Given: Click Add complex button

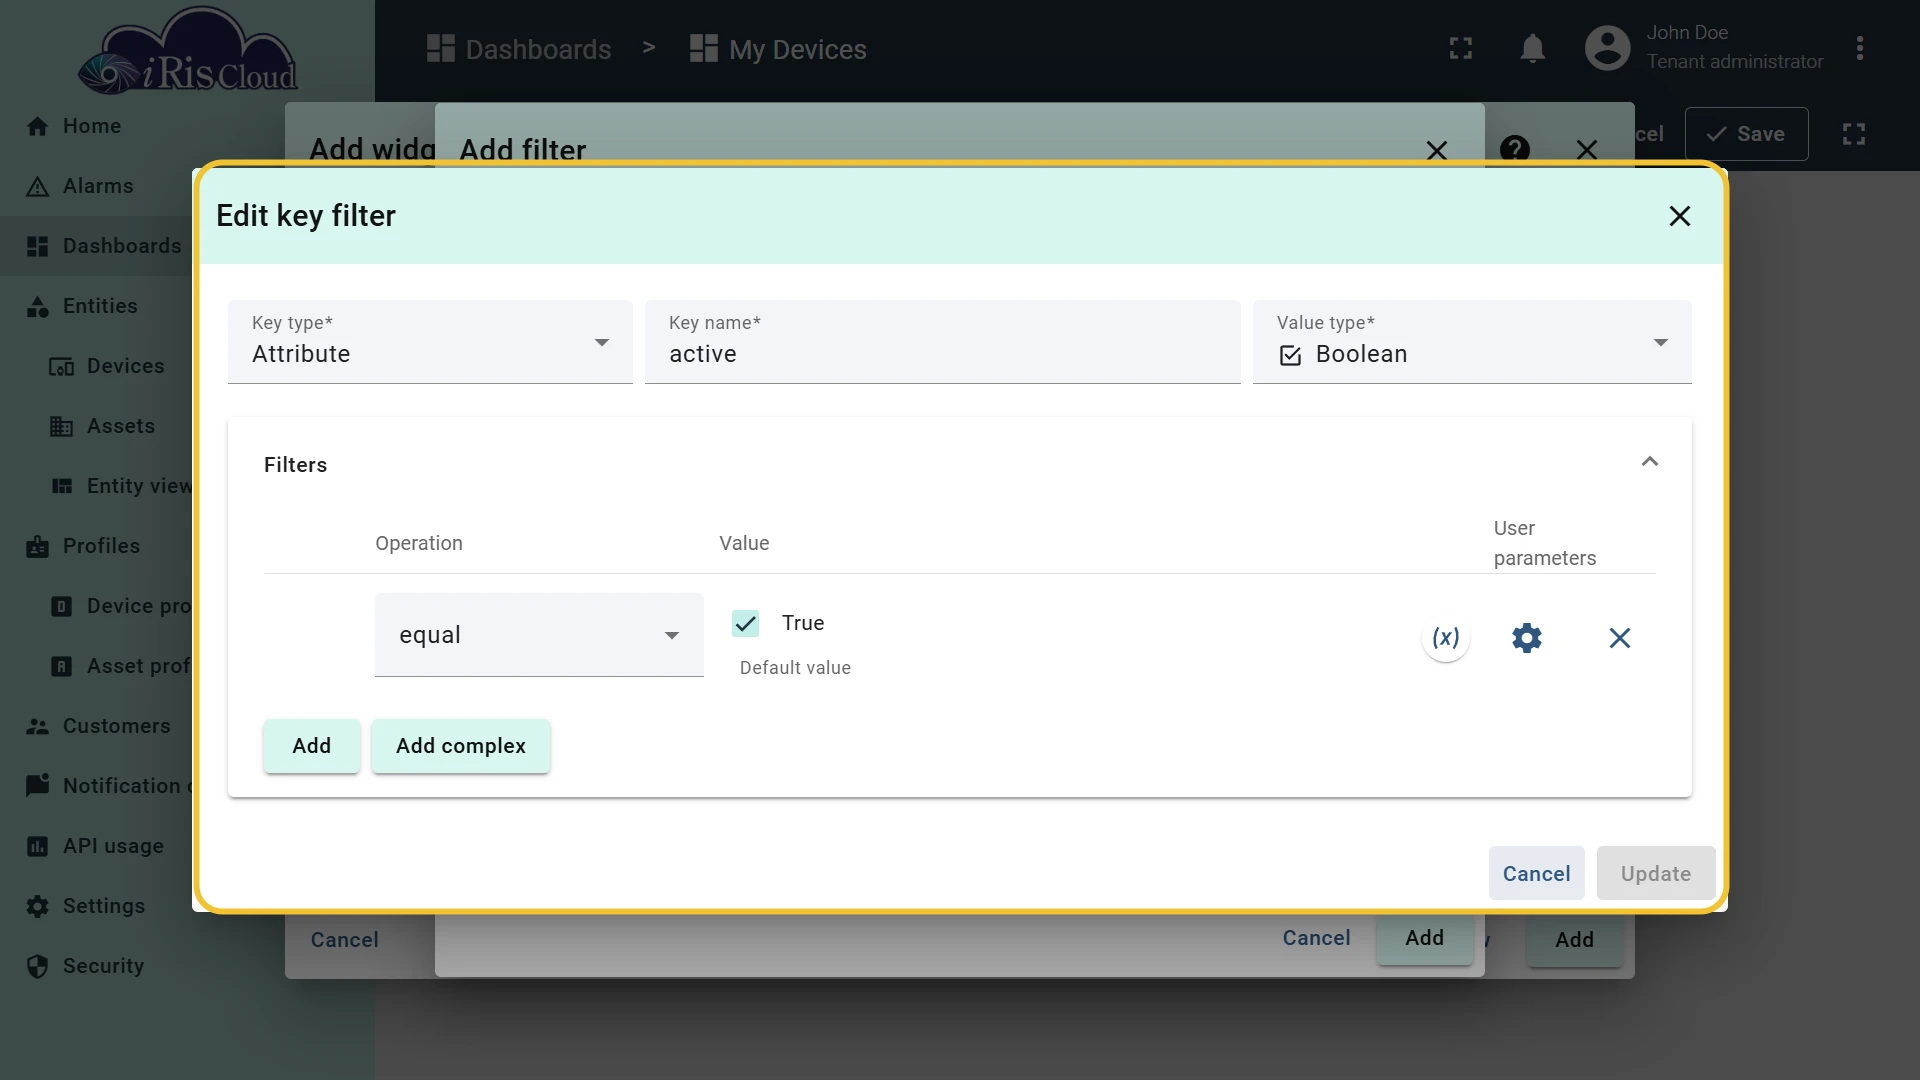Looking at the screenshot, I should click(x=460, y=746).
